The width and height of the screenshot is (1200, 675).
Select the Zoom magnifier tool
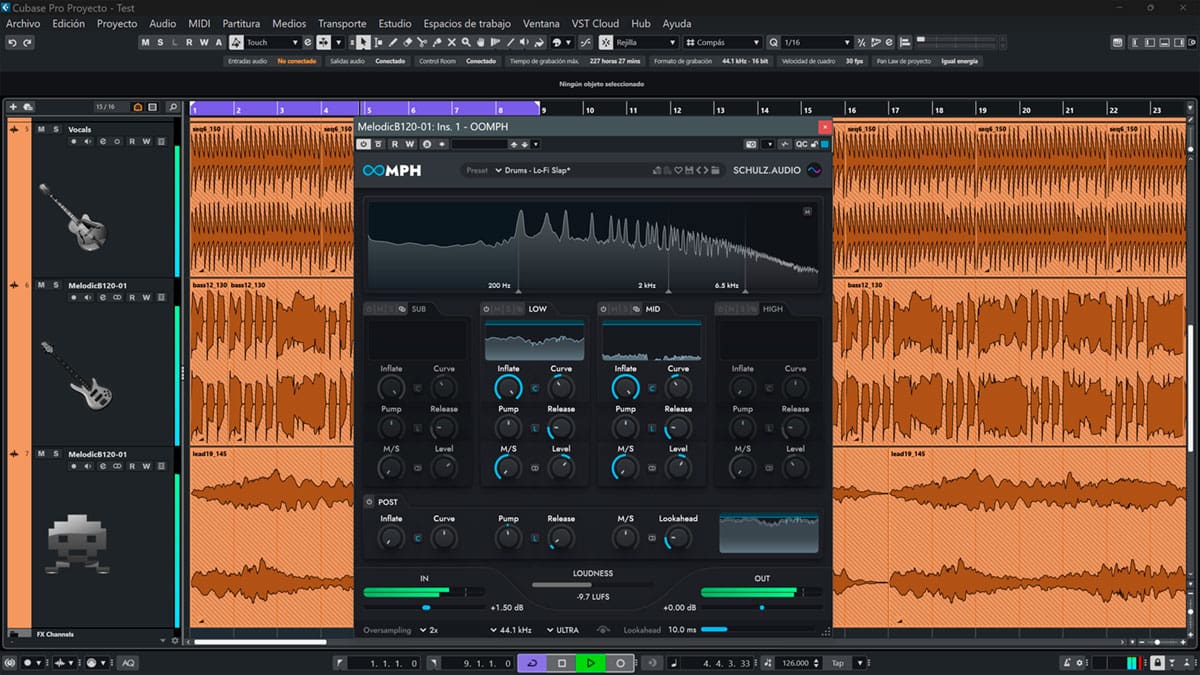click(x=467, y=43)
